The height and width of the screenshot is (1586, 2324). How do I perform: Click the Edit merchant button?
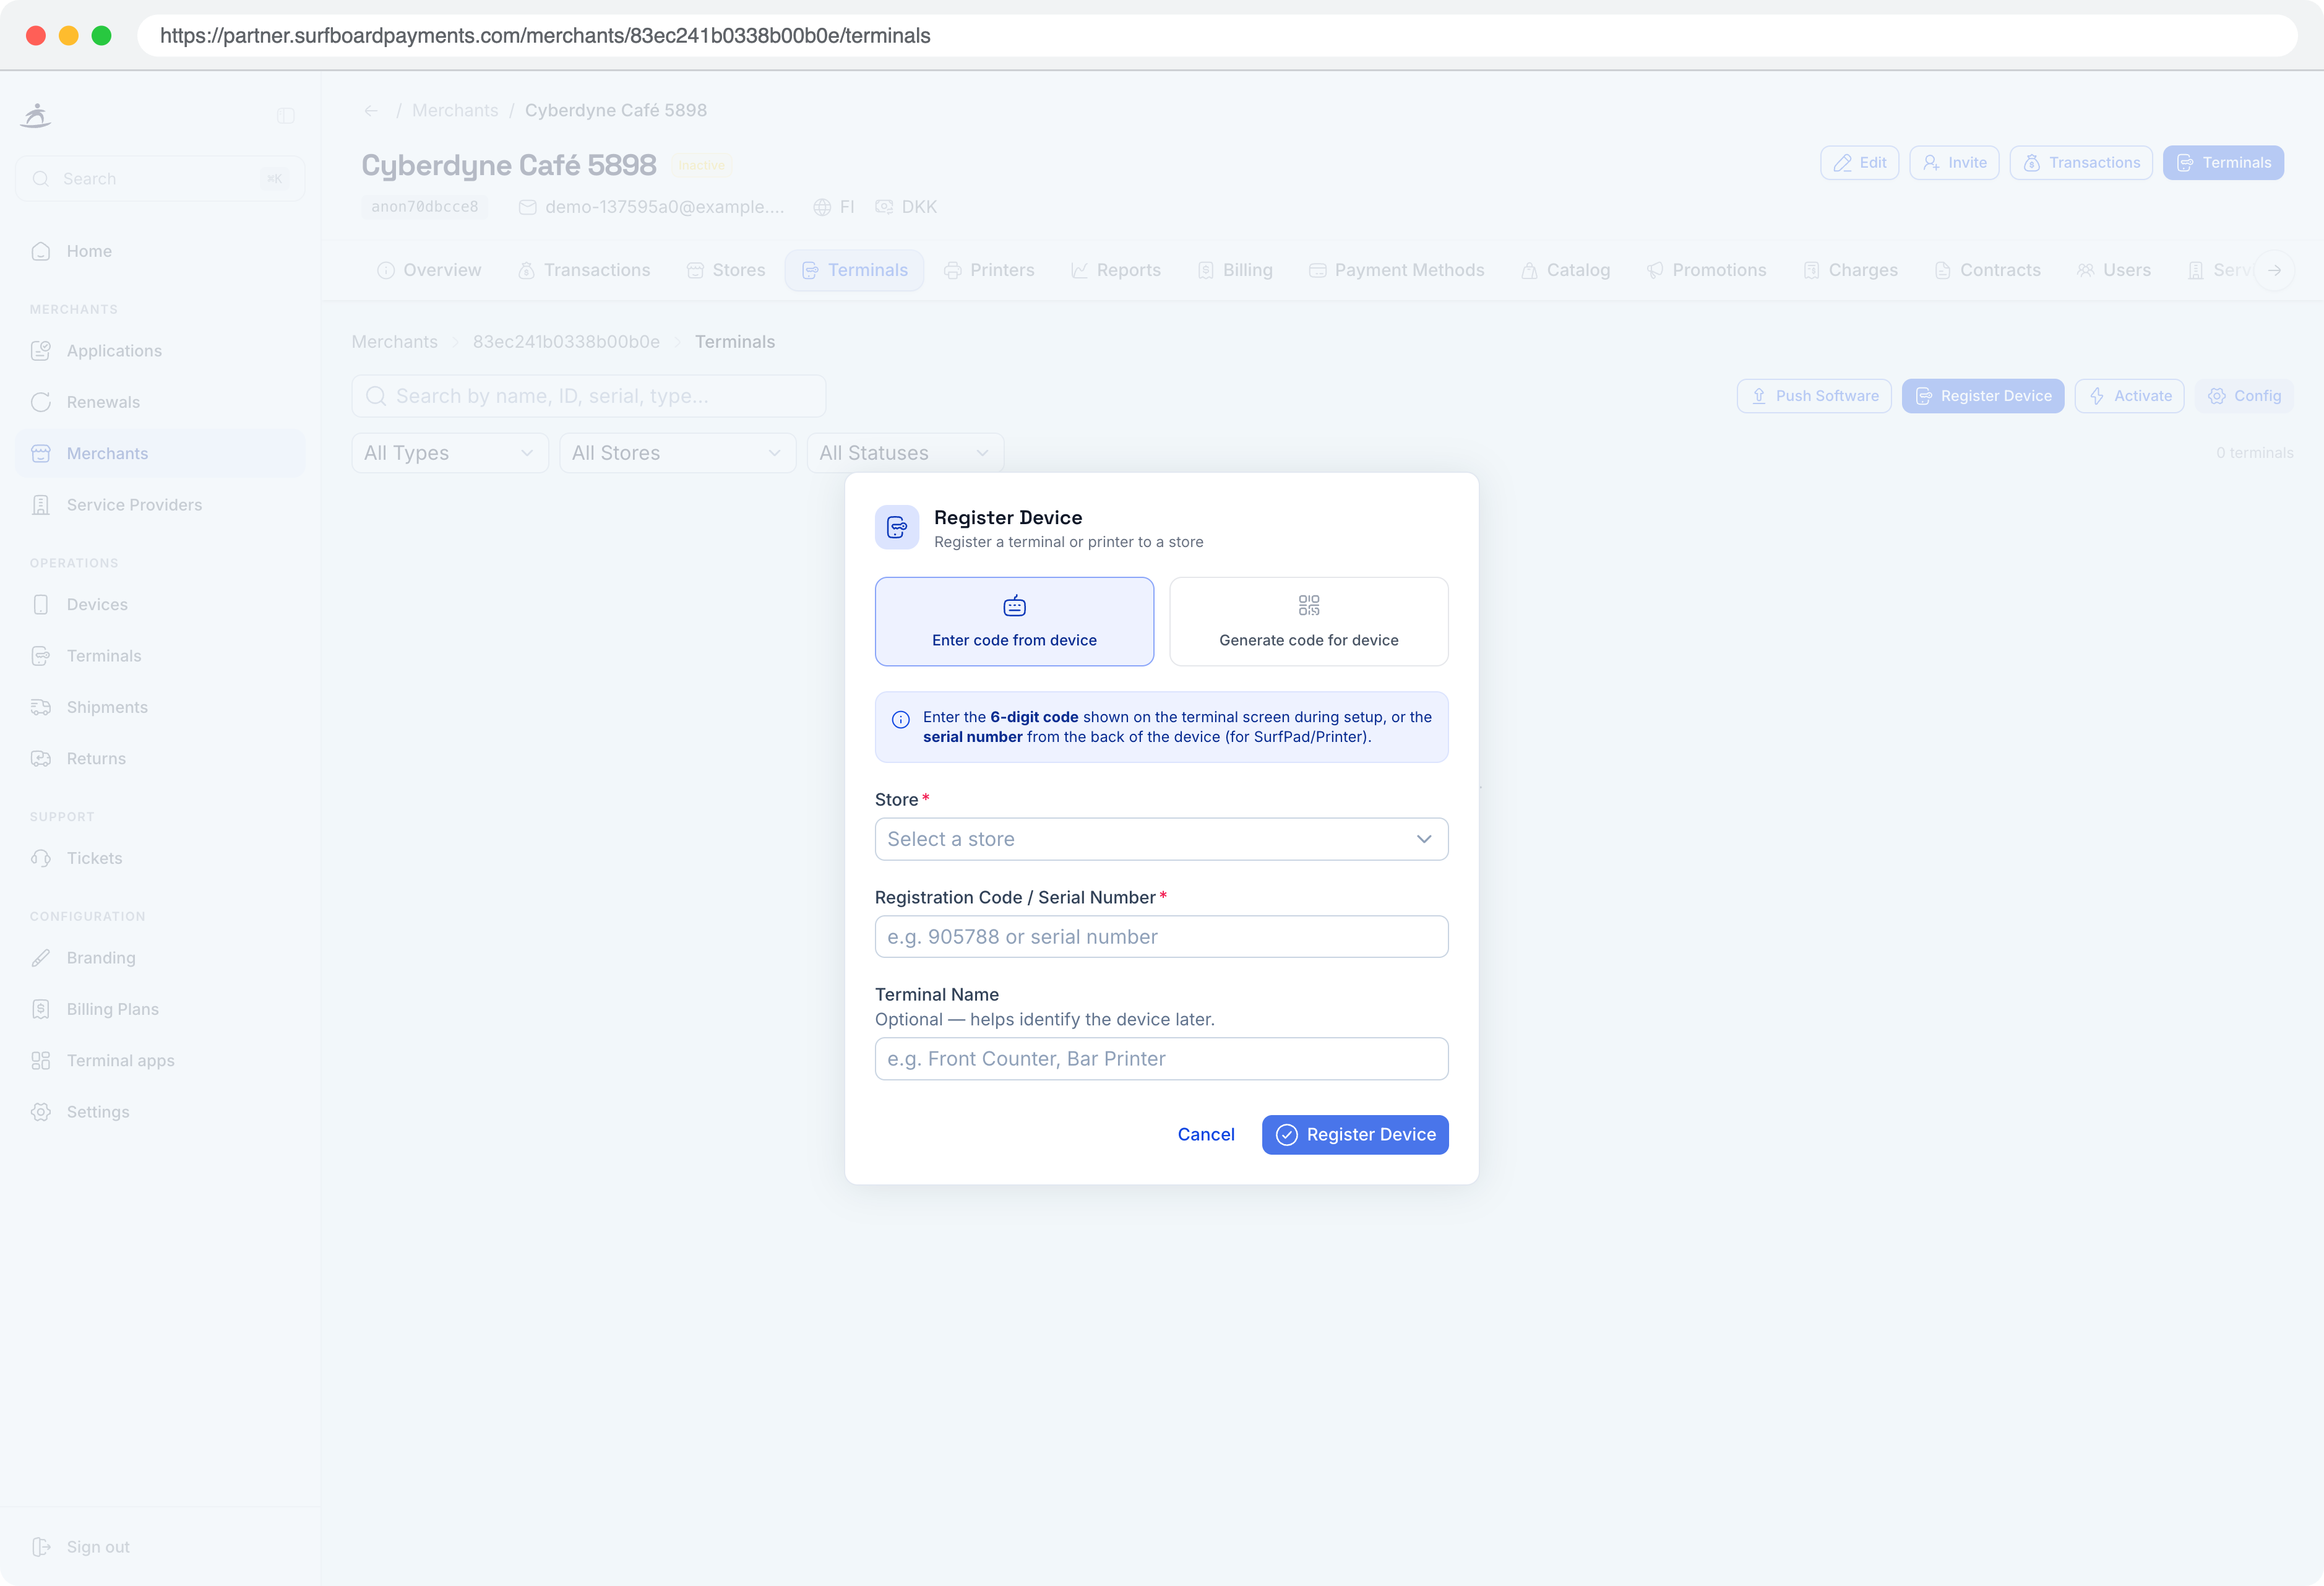[1859, 163]
